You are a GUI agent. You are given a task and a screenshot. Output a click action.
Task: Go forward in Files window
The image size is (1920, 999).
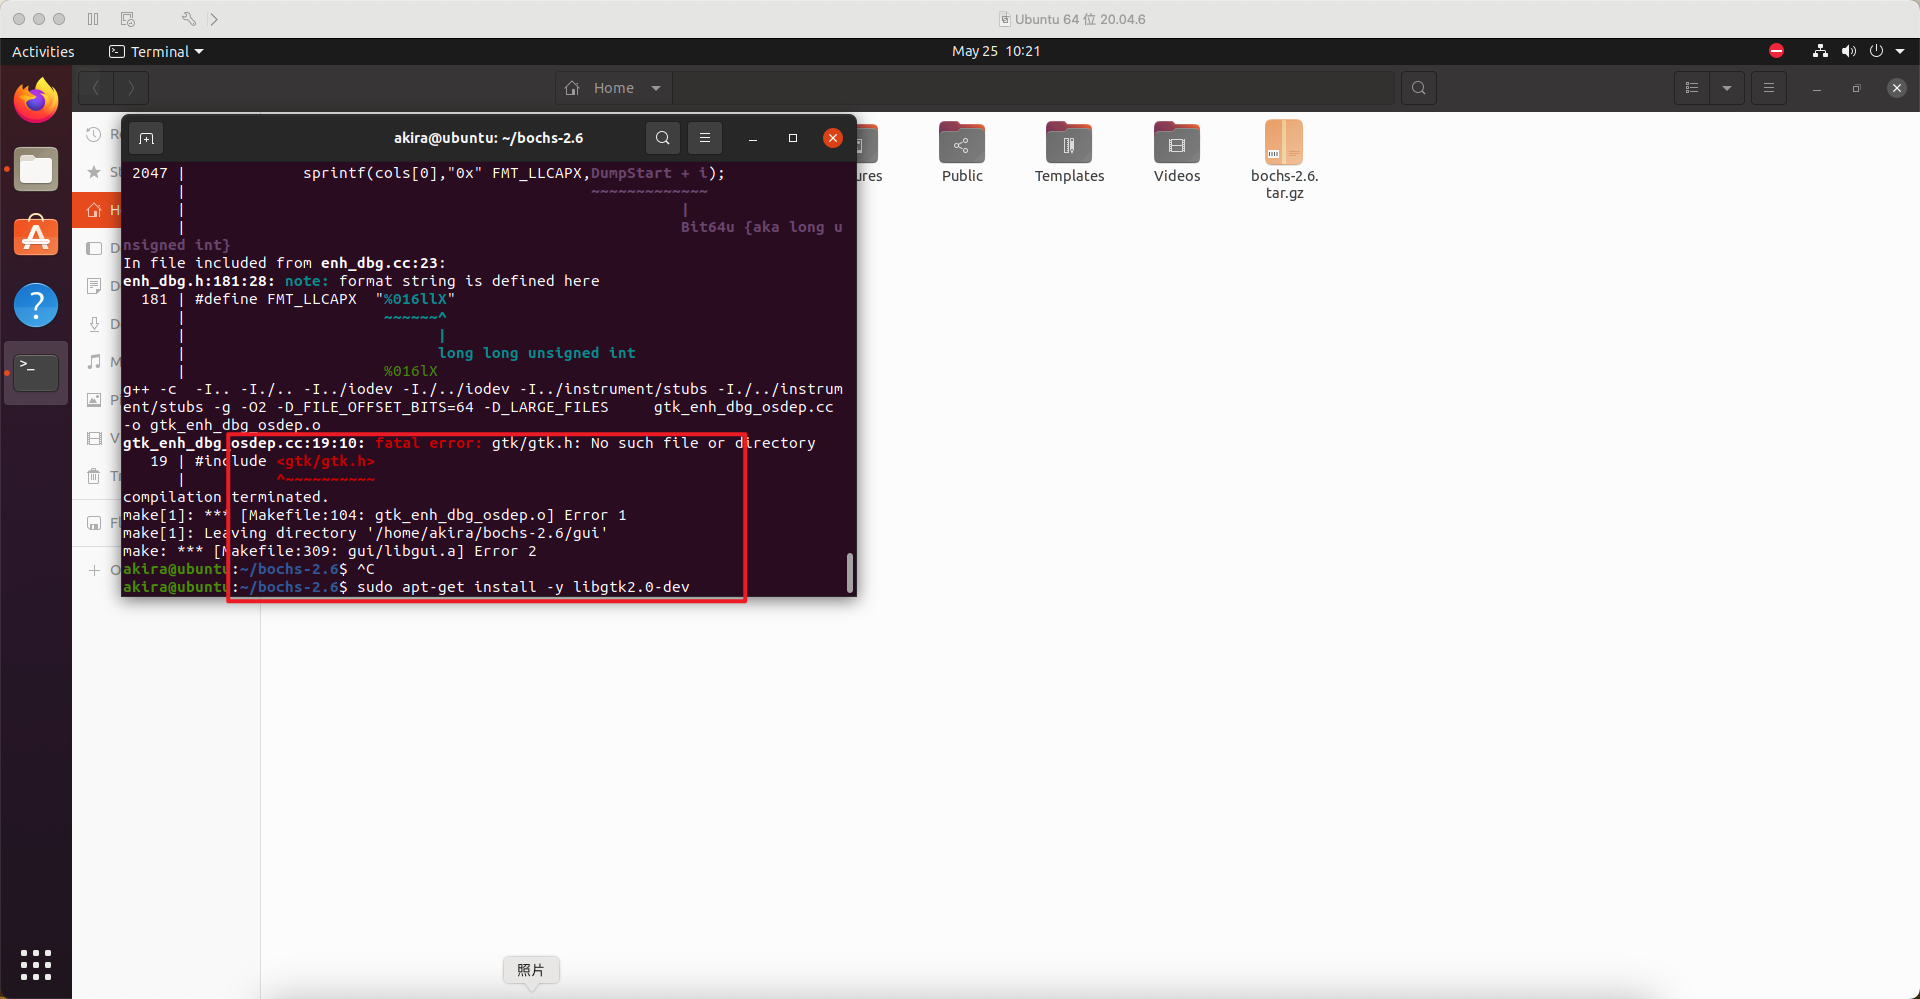(x=131, y=88)
